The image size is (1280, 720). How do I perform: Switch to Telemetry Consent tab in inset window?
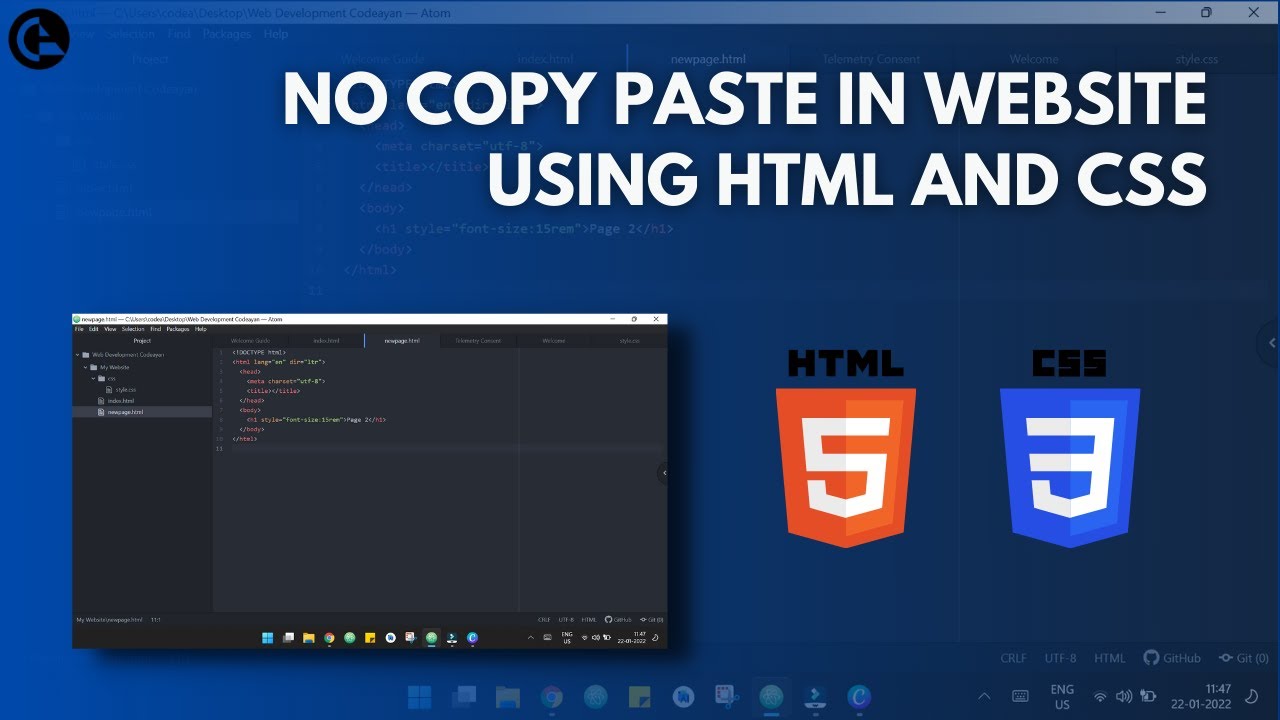[478, 341]
